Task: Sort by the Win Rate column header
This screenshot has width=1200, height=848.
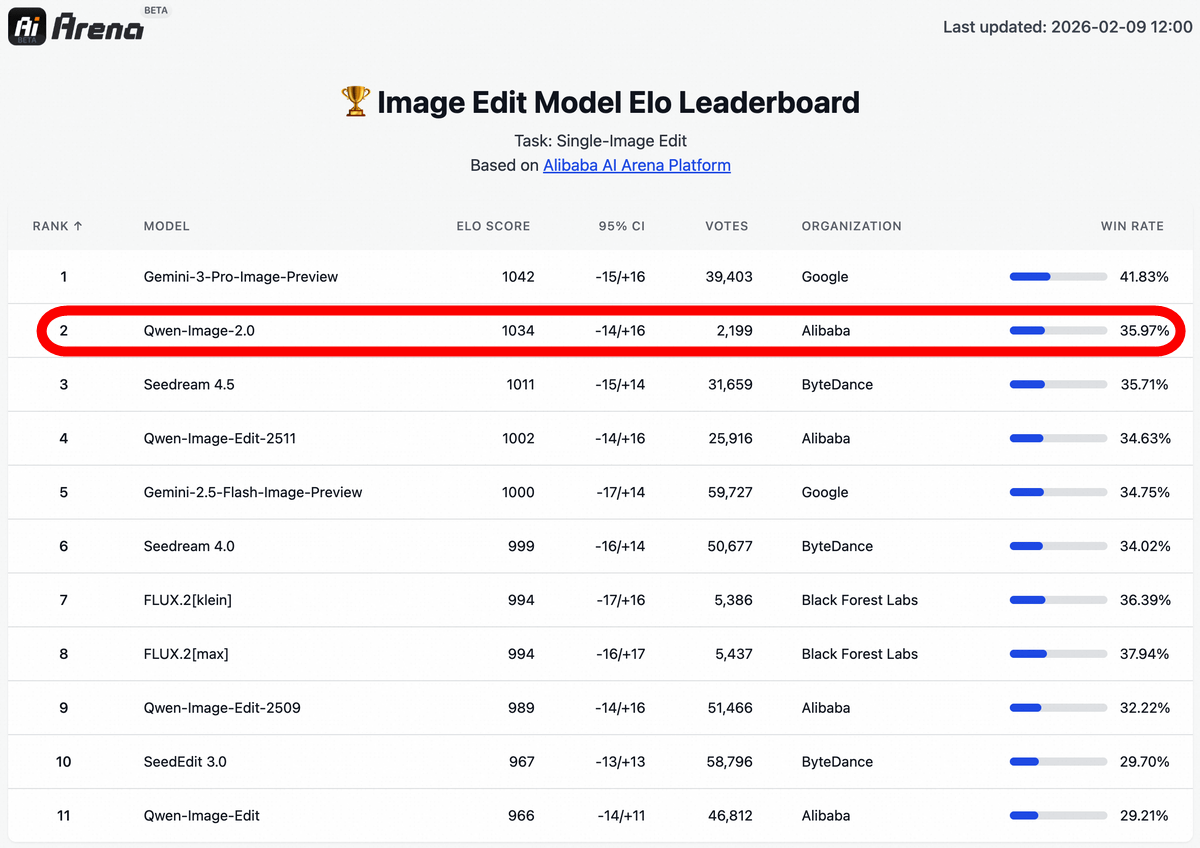Action: coord(1132,226)
